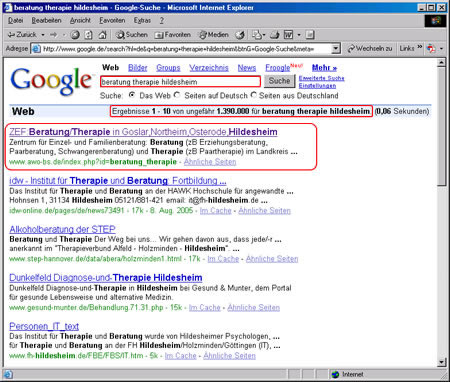Click the scrollbar up arrow
The image size is (450, 382).
point(441,63)
